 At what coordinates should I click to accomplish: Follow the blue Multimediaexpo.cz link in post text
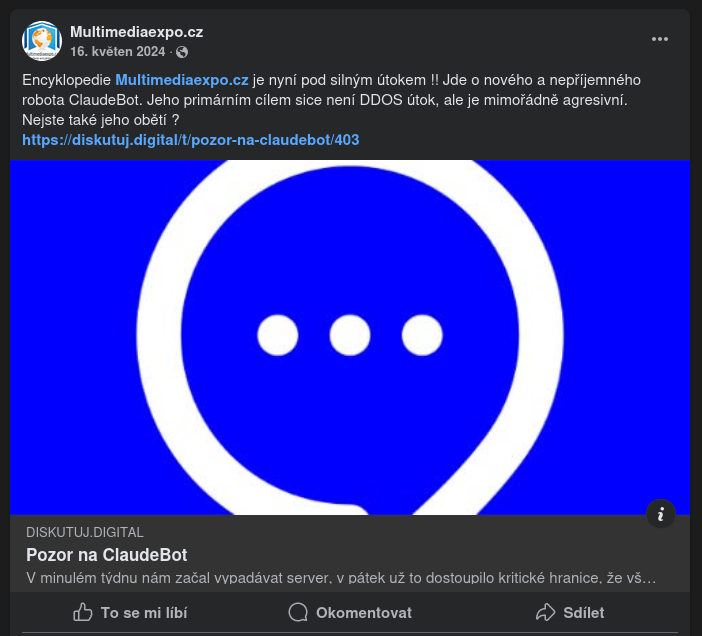click(182, 79)
